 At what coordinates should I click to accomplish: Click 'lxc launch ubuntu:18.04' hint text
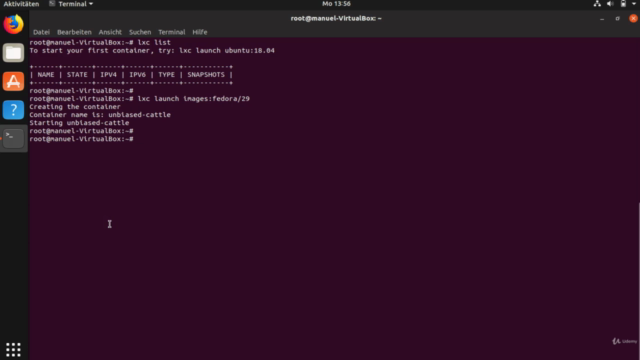pyautogui.click(x=227, y=51)
